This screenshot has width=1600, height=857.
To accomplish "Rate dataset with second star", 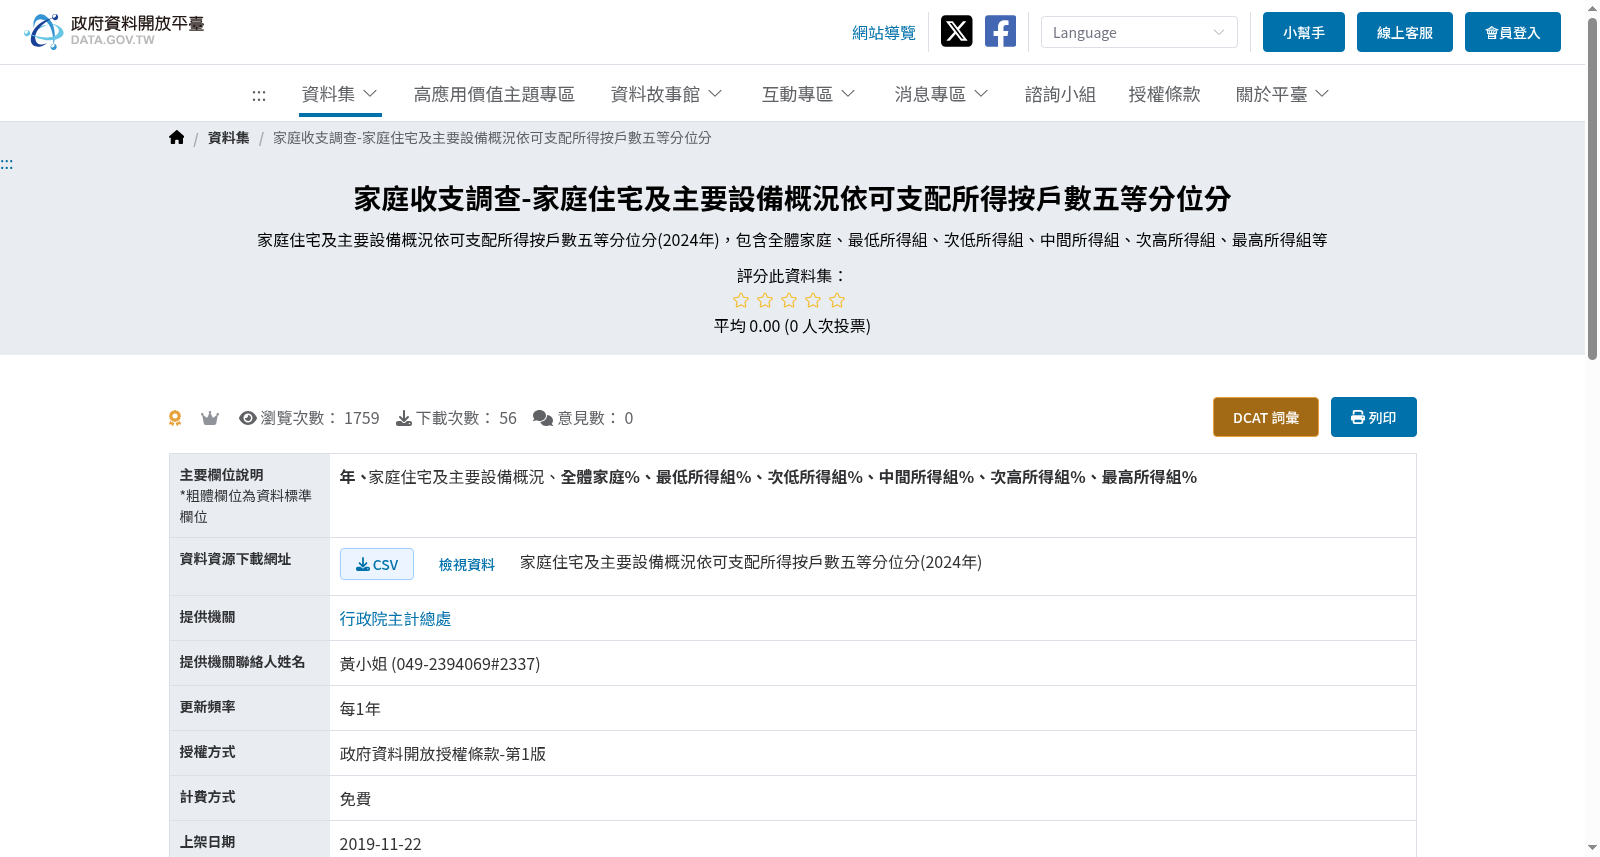I will tap(765, 300).
